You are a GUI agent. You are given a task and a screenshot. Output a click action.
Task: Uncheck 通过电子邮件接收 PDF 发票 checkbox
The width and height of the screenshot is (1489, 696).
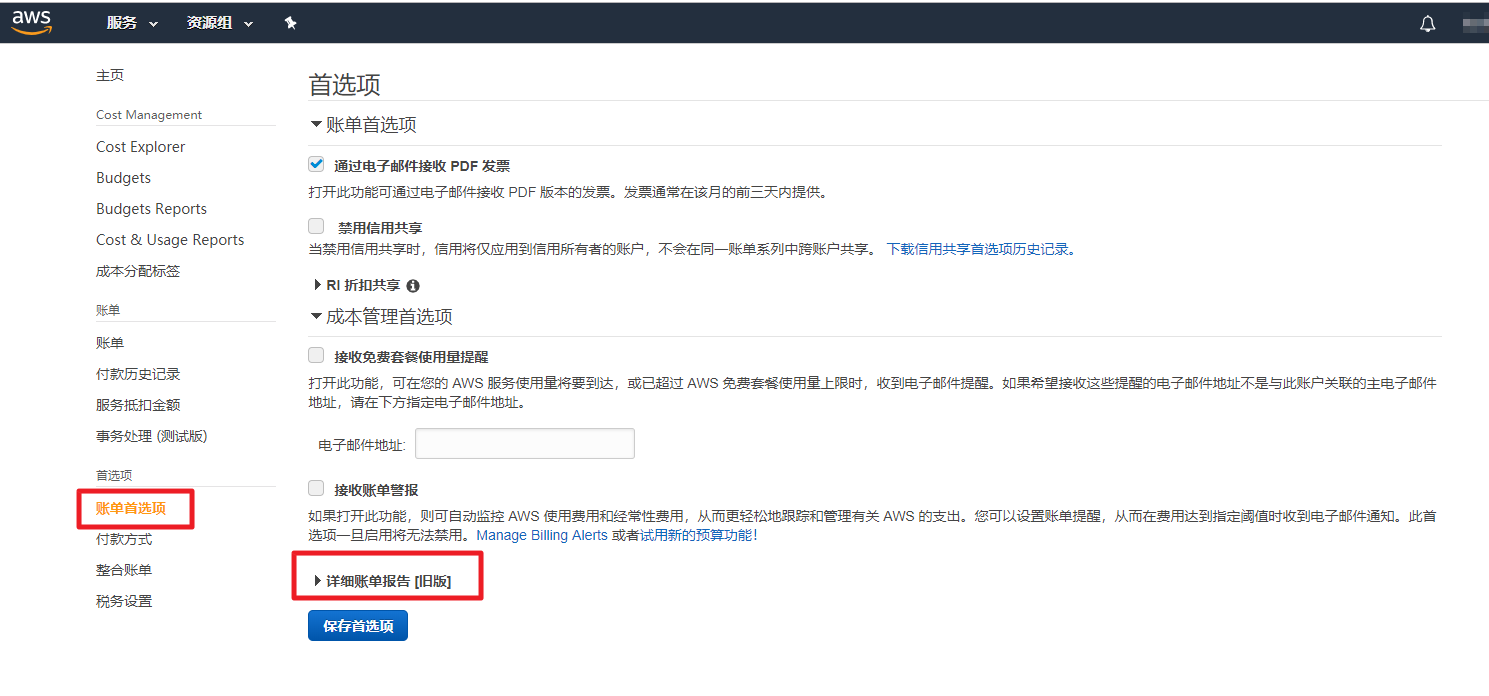(316, 165)
